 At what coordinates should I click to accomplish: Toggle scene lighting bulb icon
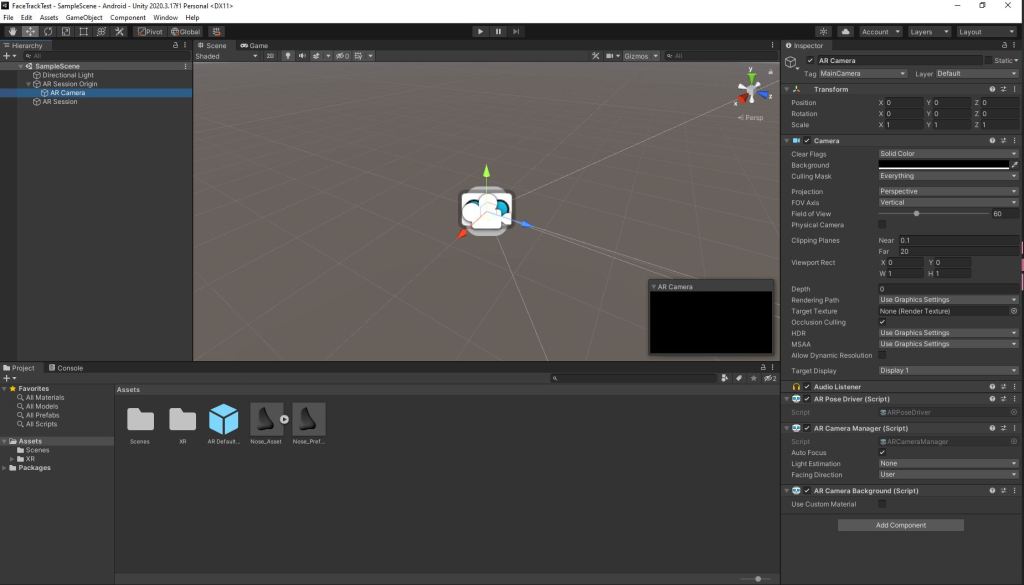pos(289,56)
